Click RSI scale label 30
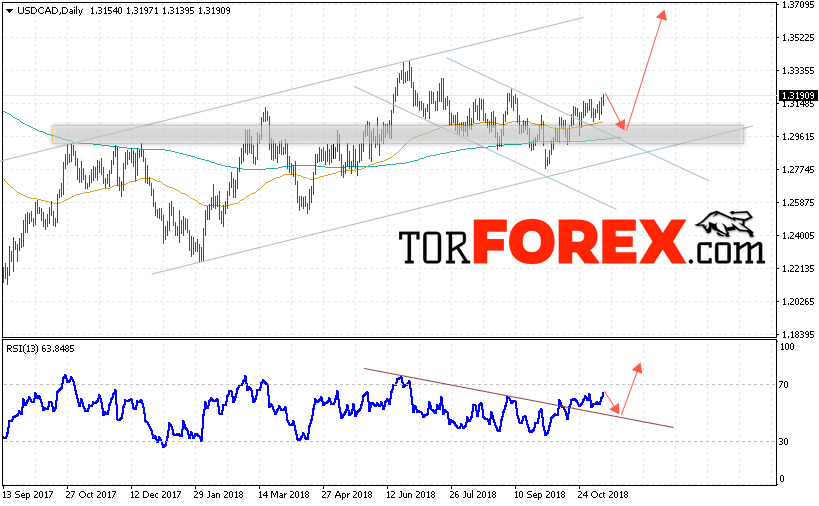Image resolution: width=819 pixels, height=506 pixels. point(783,442)
